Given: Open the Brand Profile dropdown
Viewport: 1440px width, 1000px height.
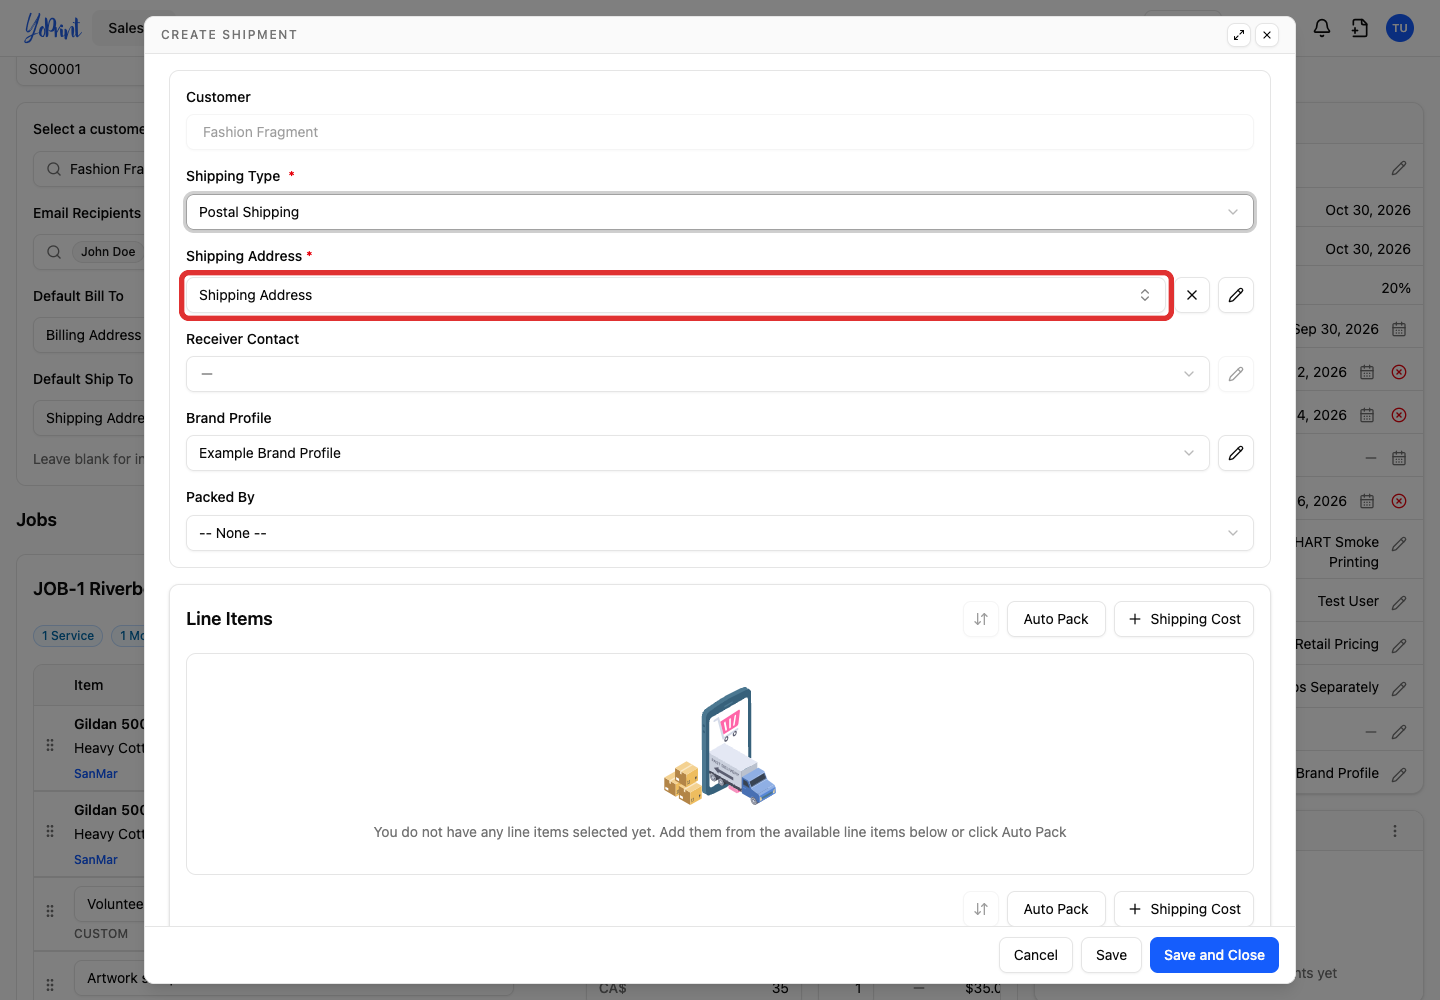Looking at the screenshot, I should coord(698,453).
